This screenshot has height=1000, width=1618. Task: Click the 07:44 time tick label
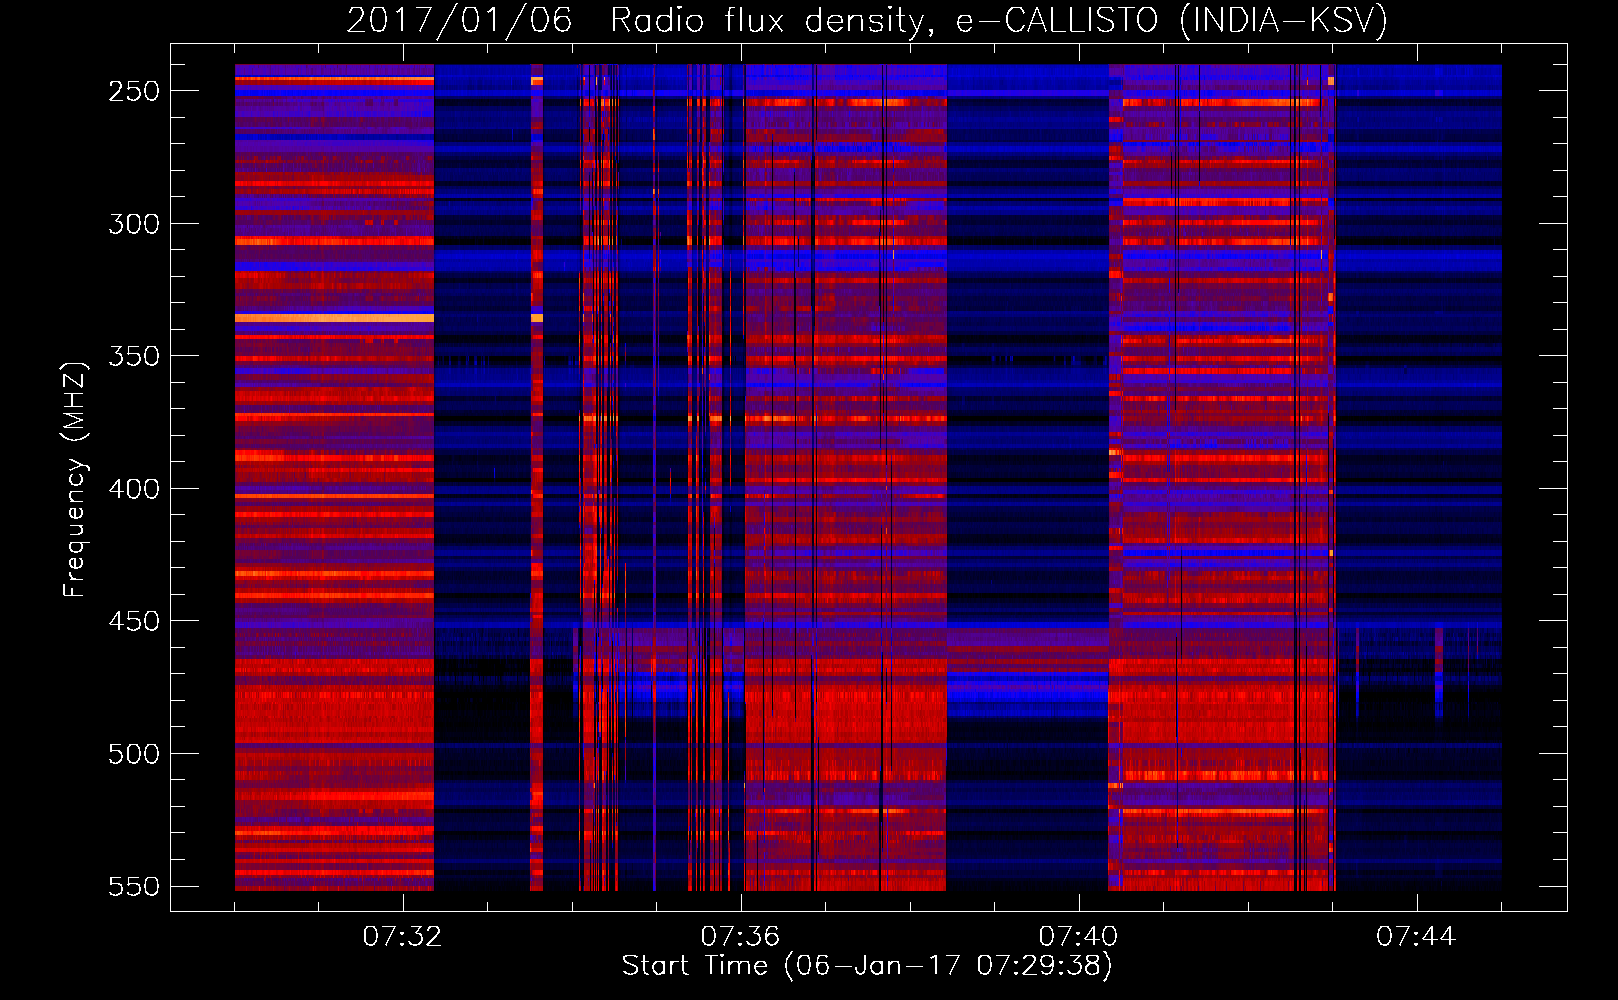point(1416,937)
